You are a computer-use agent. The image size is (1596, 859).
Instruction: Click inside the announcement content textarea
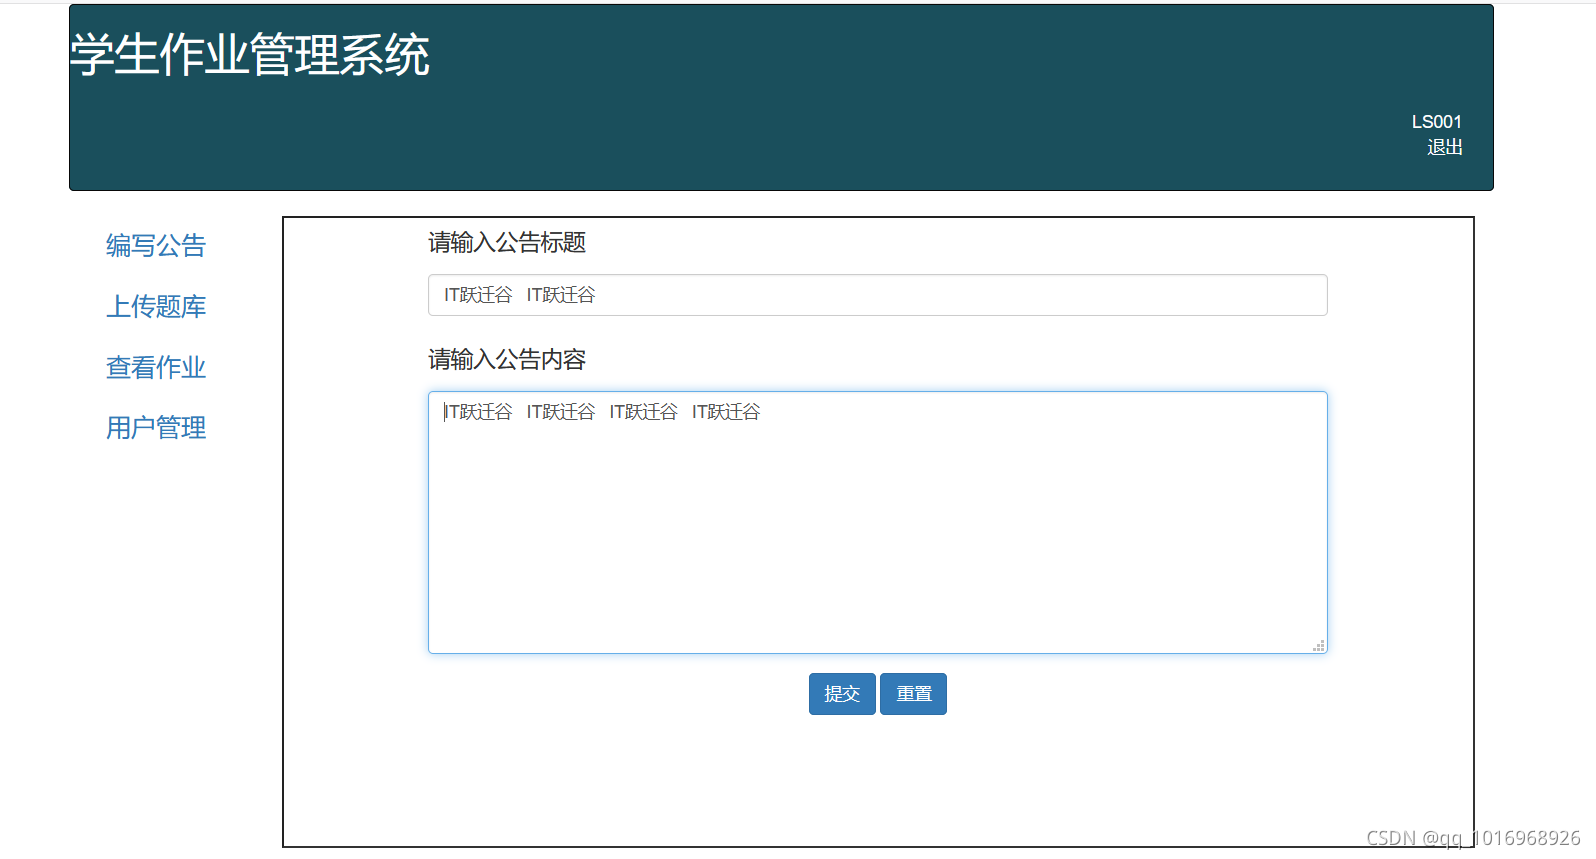pyautogui.click(x=878, y=522)
